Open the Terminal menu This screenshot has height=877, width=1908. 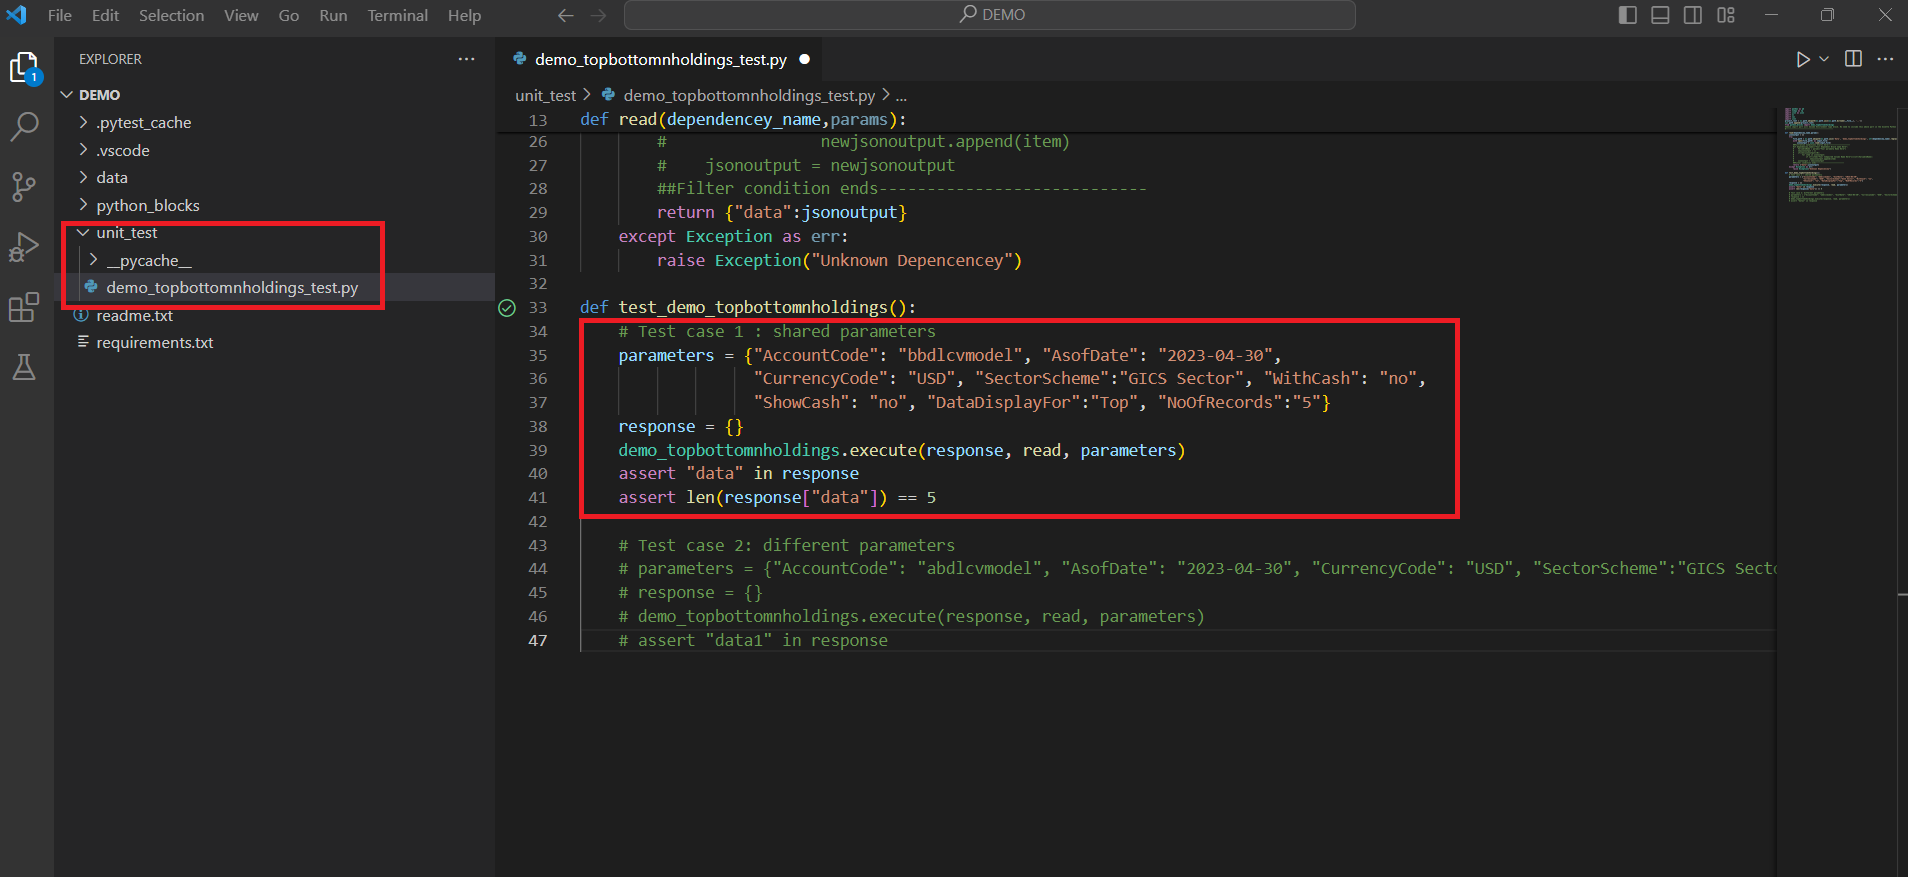point(397,15)
